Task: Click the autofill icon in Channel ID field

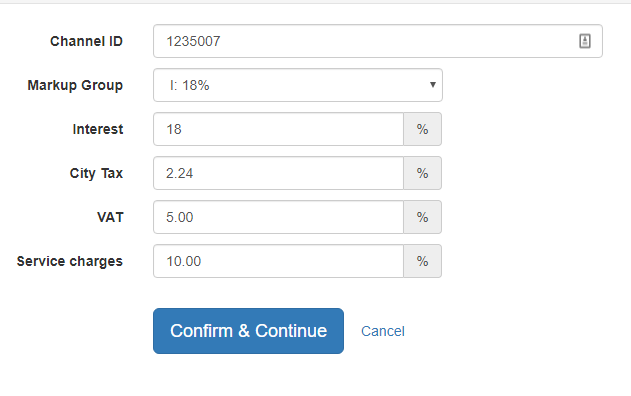Action: 585,41
